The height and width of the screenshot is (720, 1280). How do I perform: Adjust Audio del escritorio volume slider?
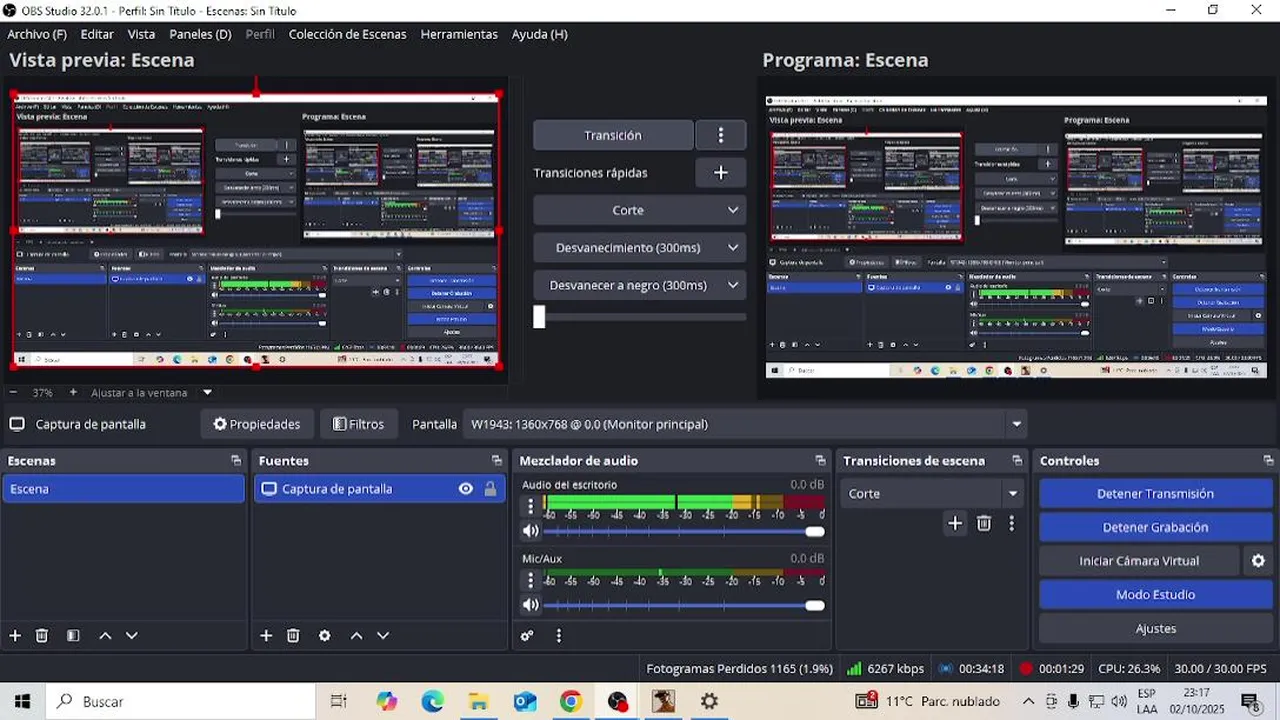(x=684, y=532)
